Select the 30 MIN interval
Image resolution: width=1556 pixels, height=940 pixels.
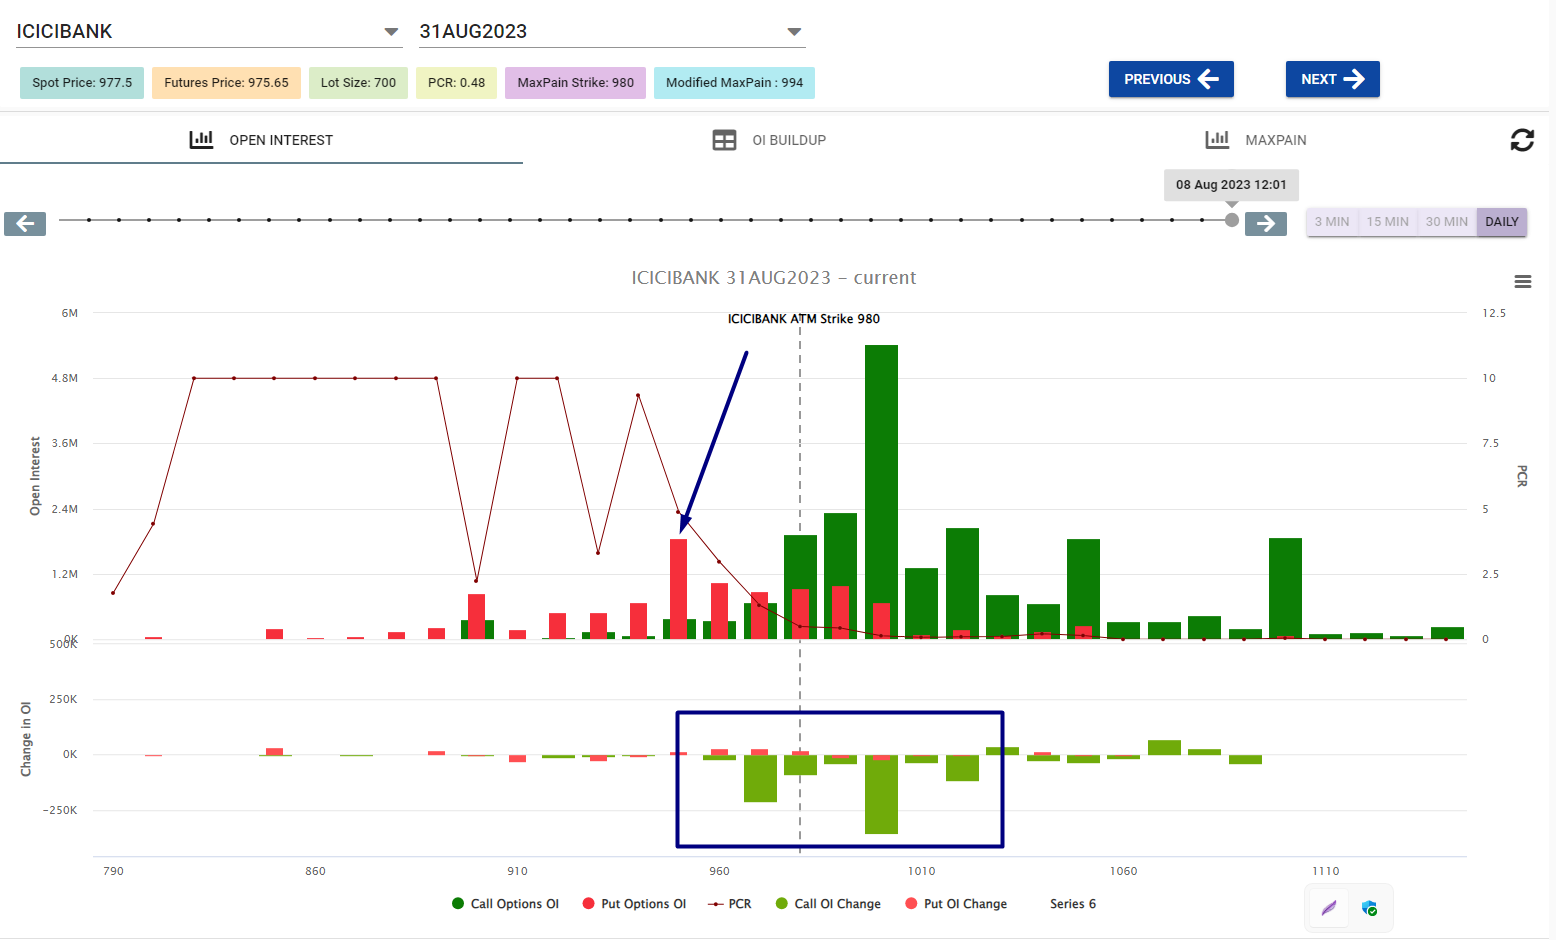tap(1447, 222)
